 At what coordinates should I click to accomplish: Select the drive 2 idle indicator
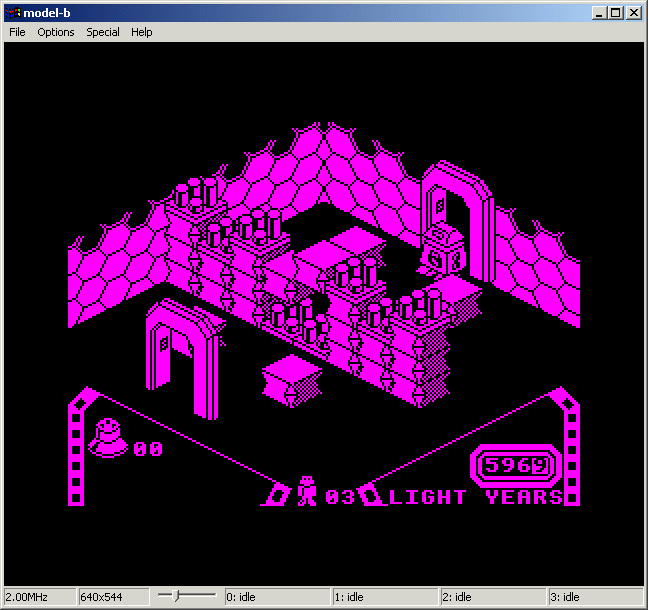click(493, 597)
